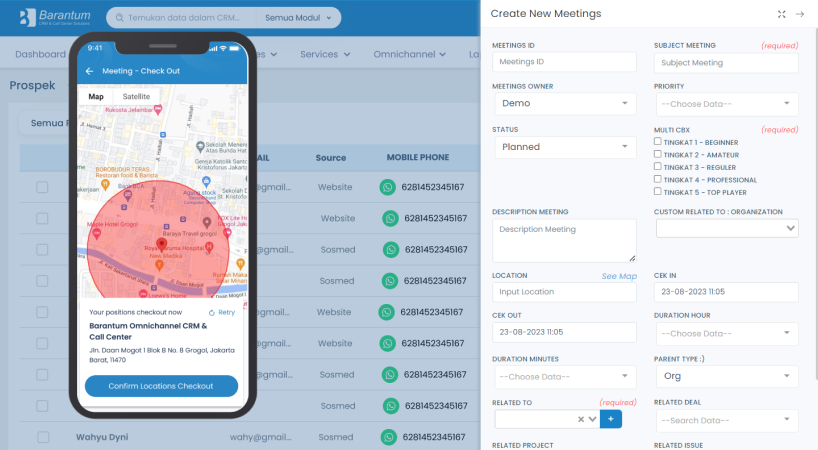Click the Source column header
Viewport: 818px width, 450px height.
(x=331, y=157)
